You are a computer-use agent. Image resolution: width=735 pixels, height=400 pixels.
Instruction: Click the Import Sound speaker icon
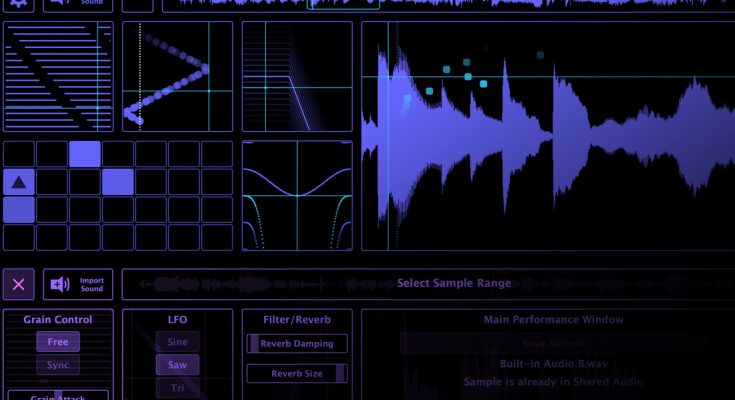coord(58,284)
